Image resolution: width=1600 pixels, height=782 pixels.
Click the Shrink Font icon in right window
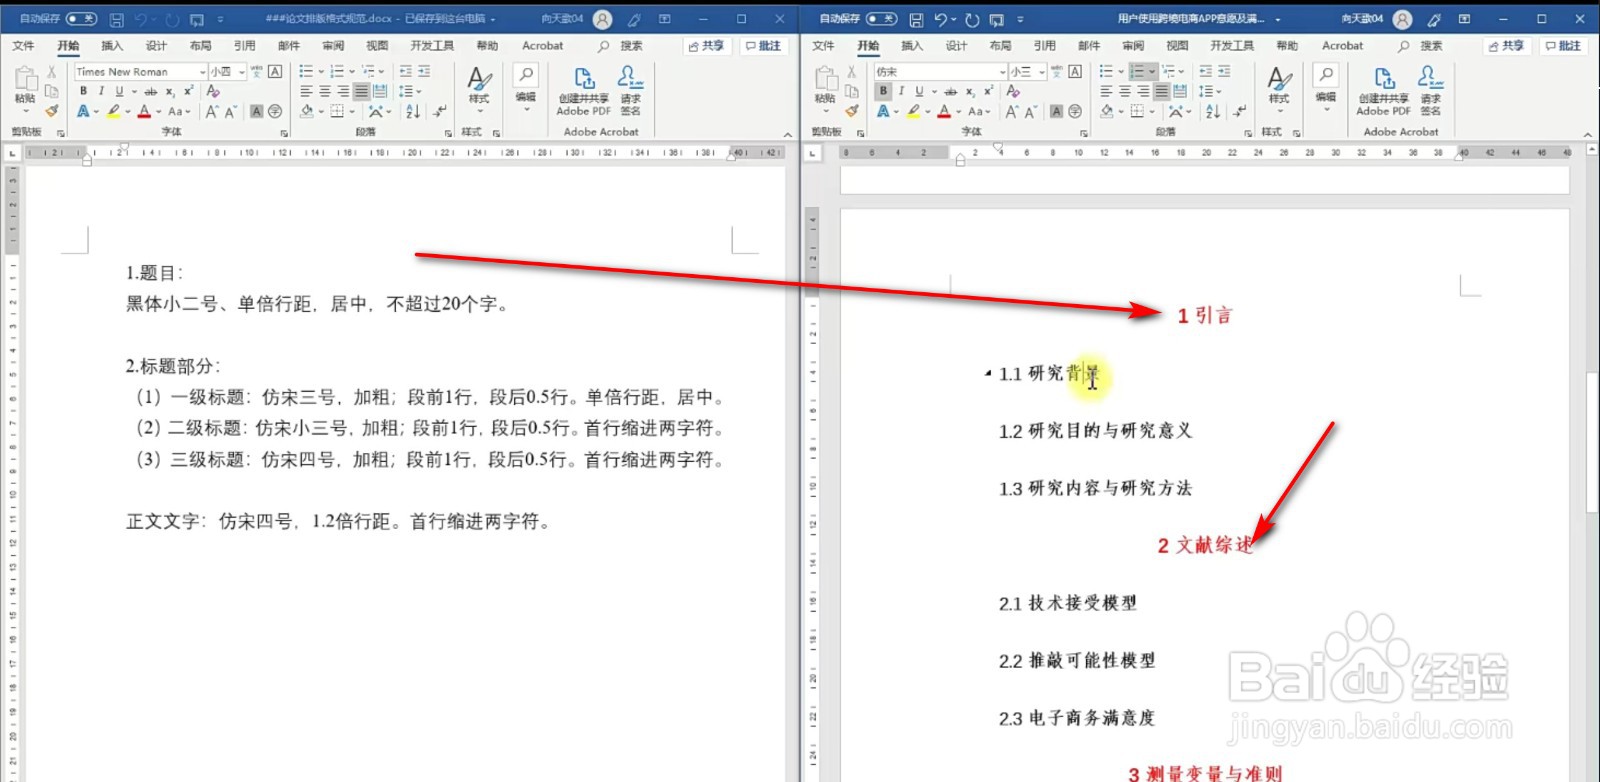1031,112
